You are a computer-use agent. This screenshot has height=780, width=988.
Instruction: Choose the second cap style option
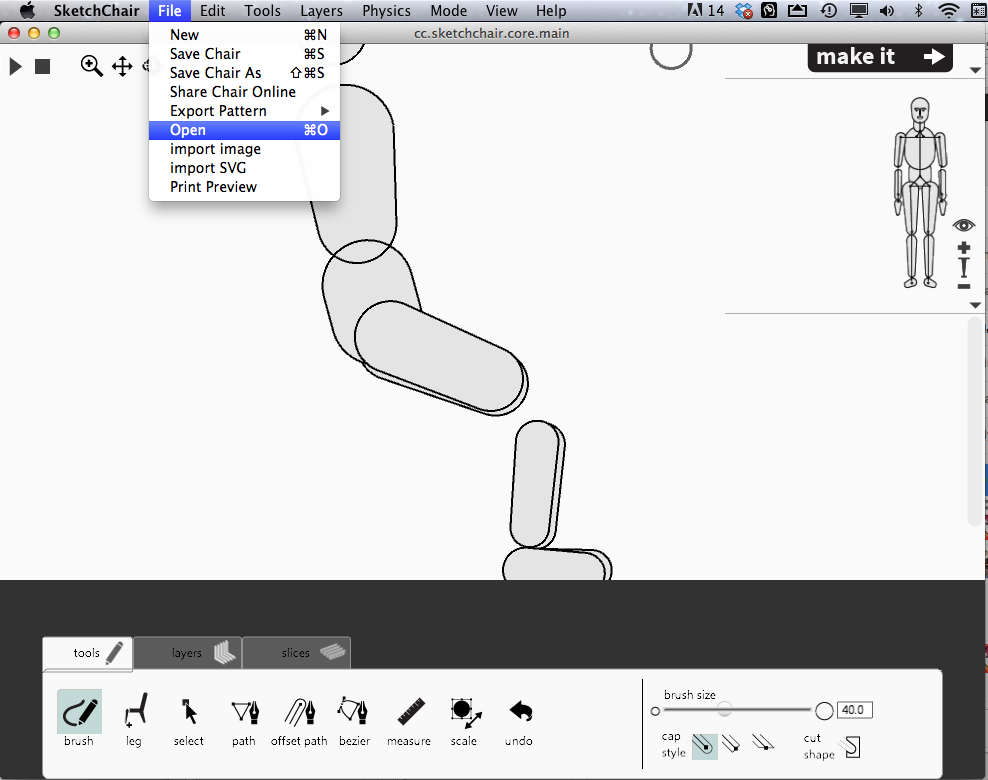(731, 744)
